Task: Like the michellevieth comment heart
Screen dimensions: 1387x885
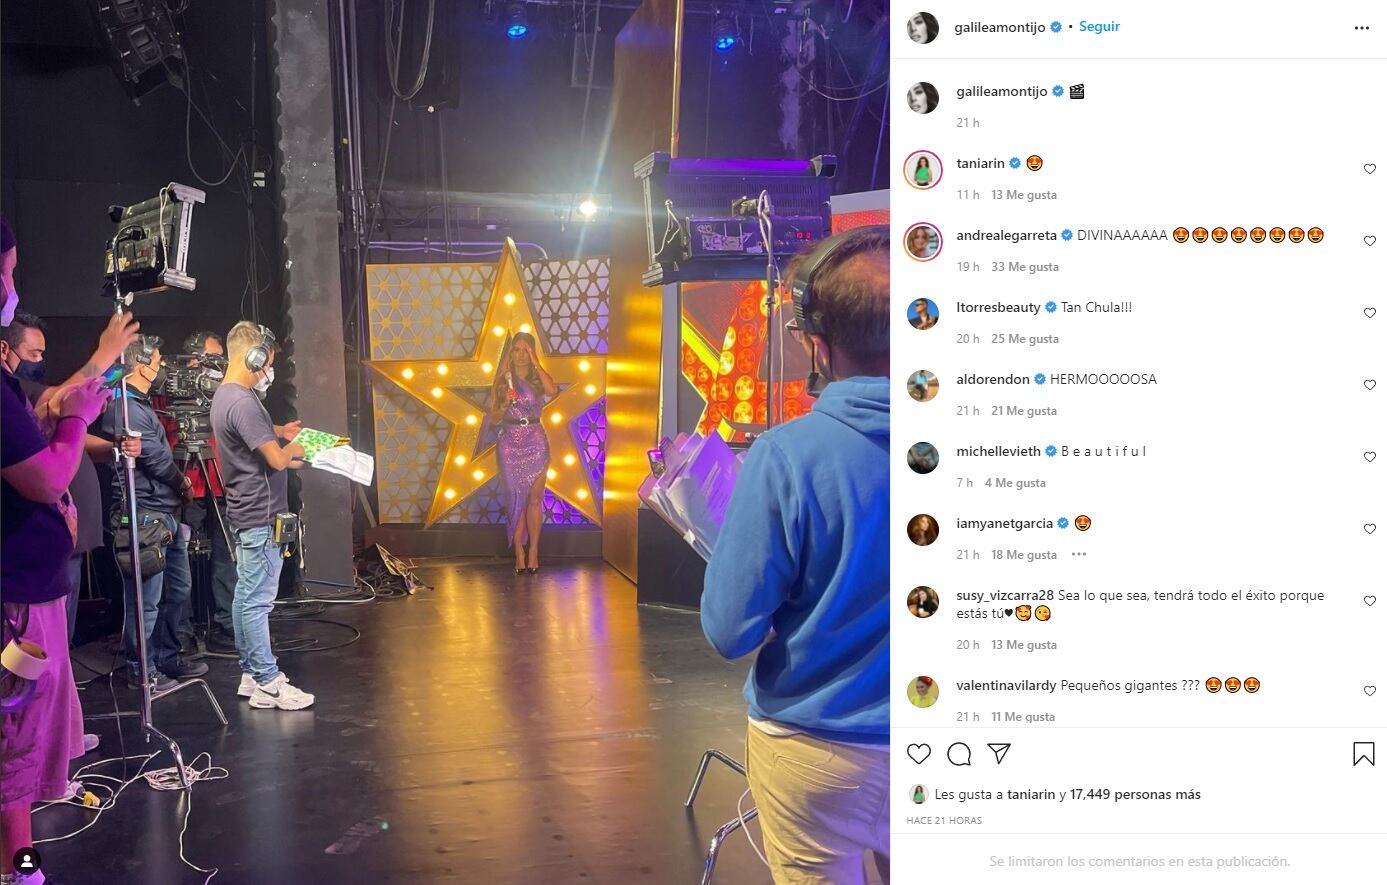Action: (x=1370, y=457)
